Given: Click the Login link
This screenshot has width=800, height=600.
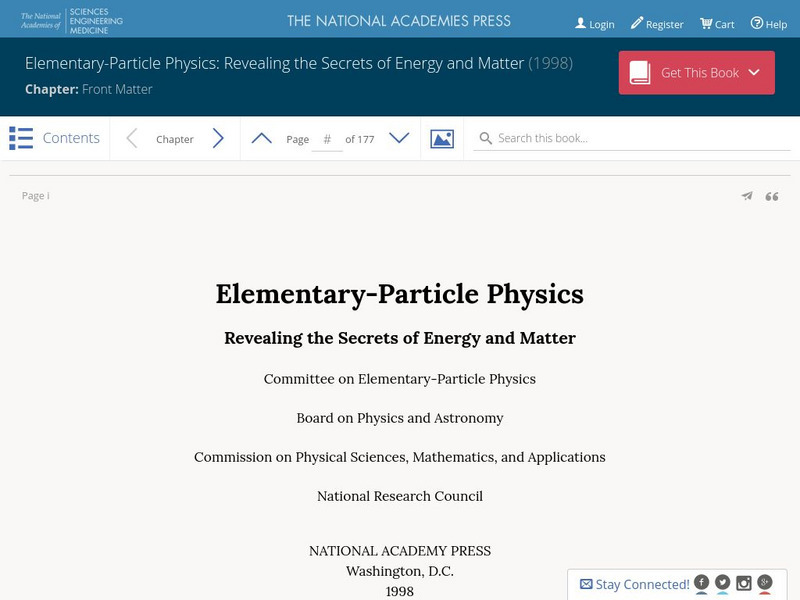Looking at the screenshot, I should coord(595,24).
